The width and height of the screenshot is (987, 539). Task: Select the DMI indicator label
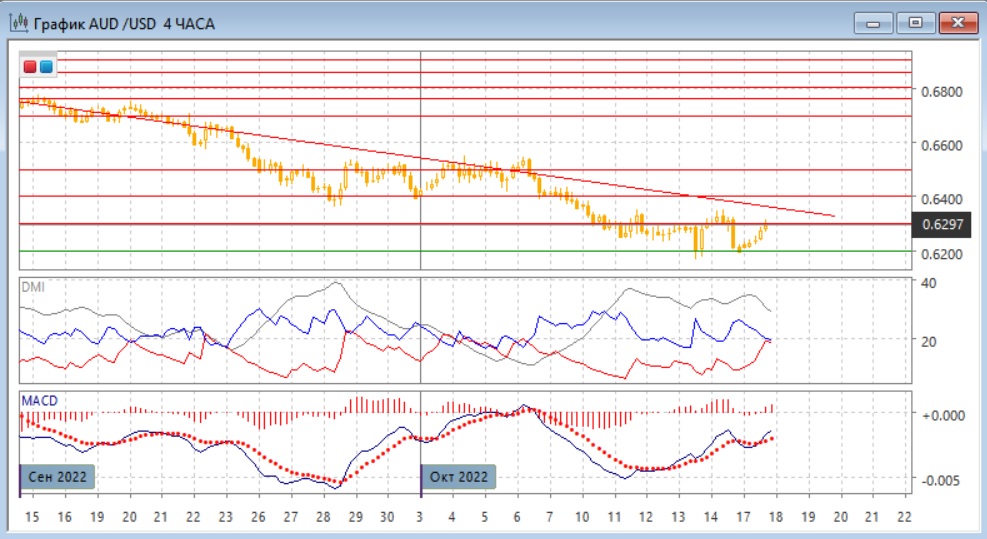pyautogui.click(x=33, y=286)
